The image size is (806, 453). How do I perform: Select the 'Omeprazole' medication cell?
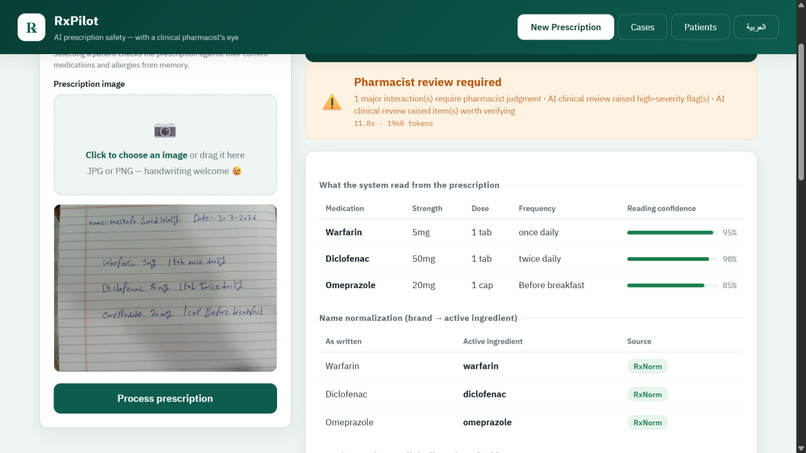[x=350, y=285]
